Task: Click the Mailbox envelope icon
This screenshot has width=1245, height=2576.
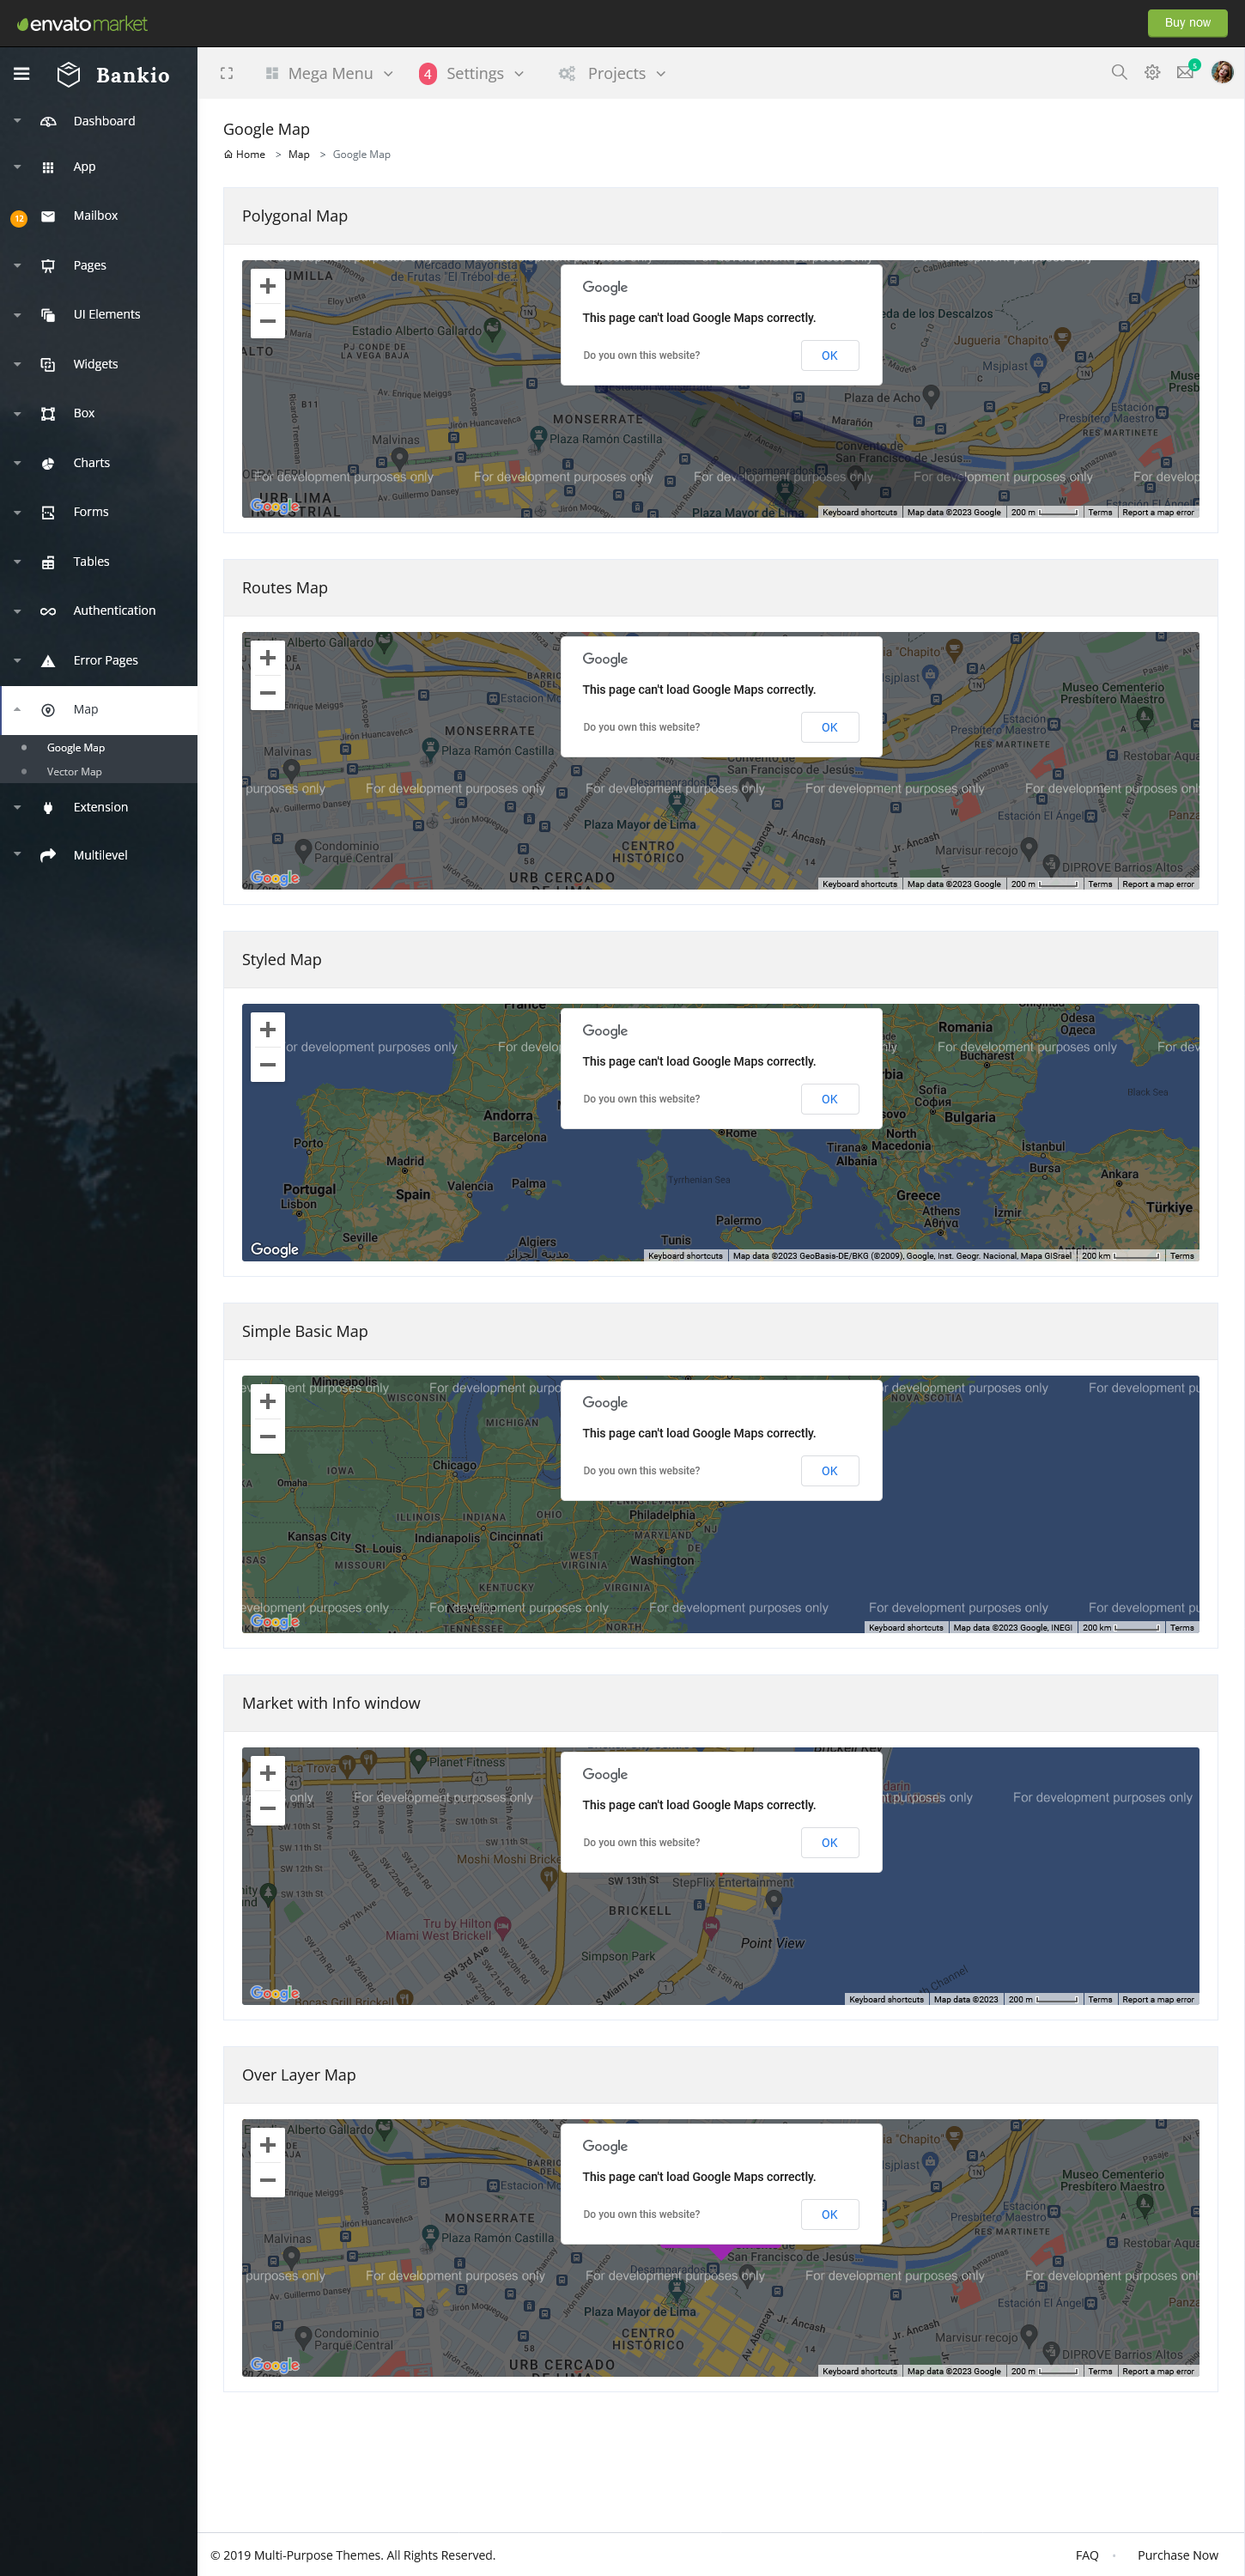Action: [x=48, y=216]
